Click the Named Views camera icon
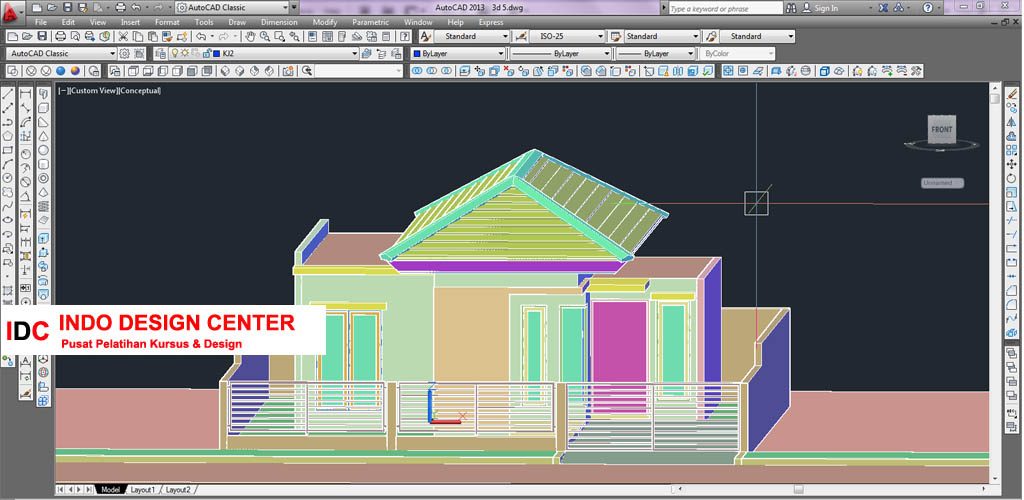 (287, 70)
